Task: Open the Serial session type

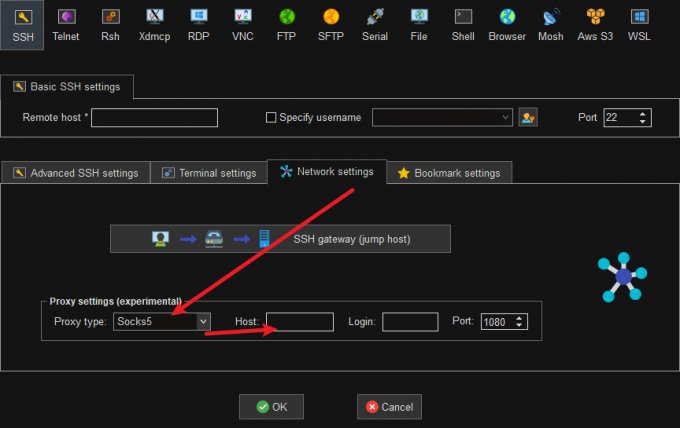Action: point(375,25)
